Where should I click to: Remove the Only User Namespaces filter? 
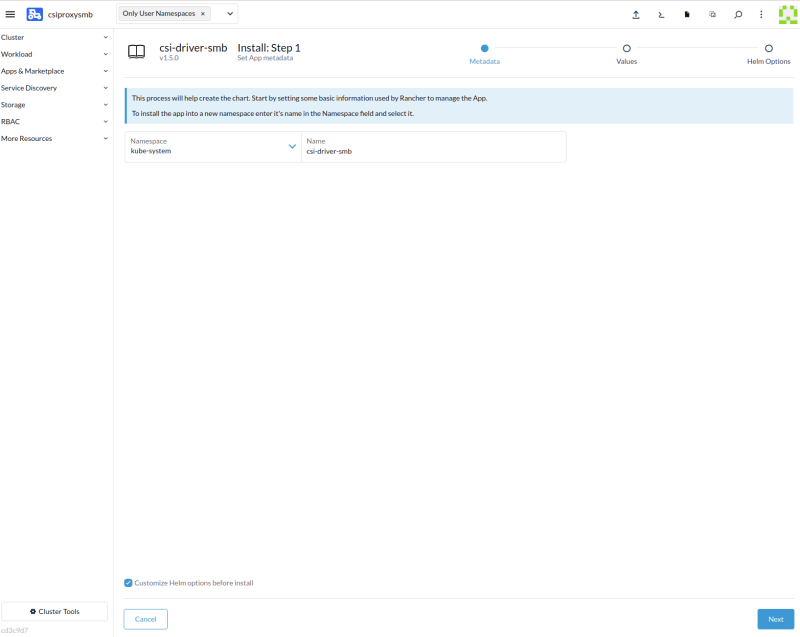click(203, 14)
